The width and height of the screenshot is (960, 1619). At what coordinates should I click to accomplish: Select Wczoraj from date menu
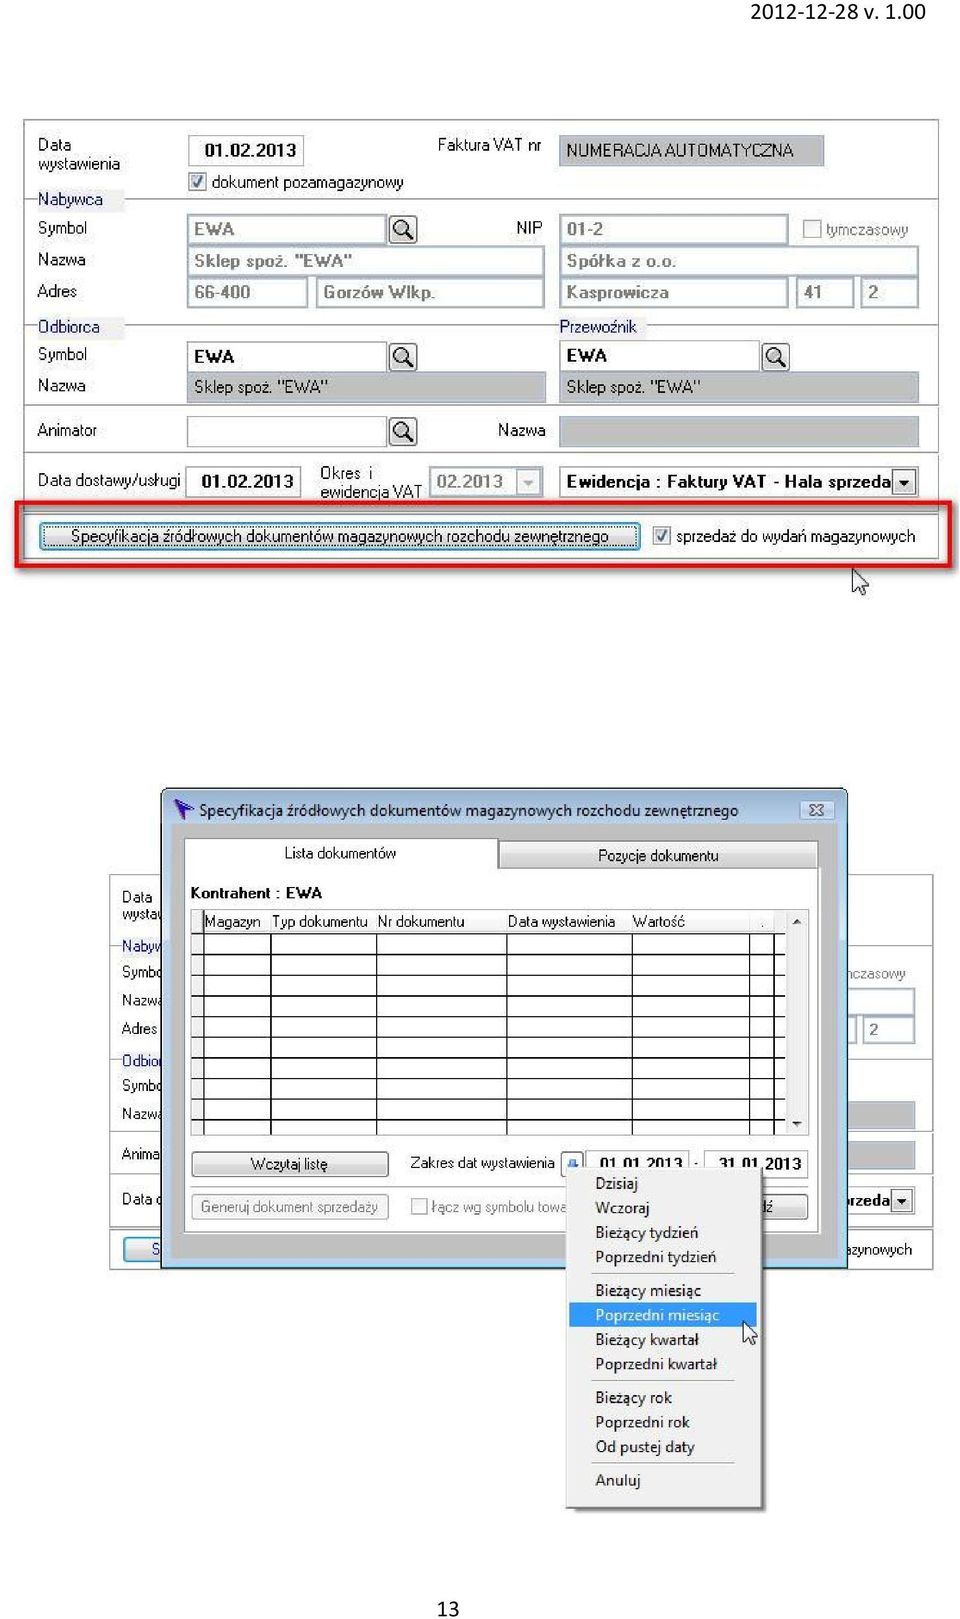point(622,1208)
